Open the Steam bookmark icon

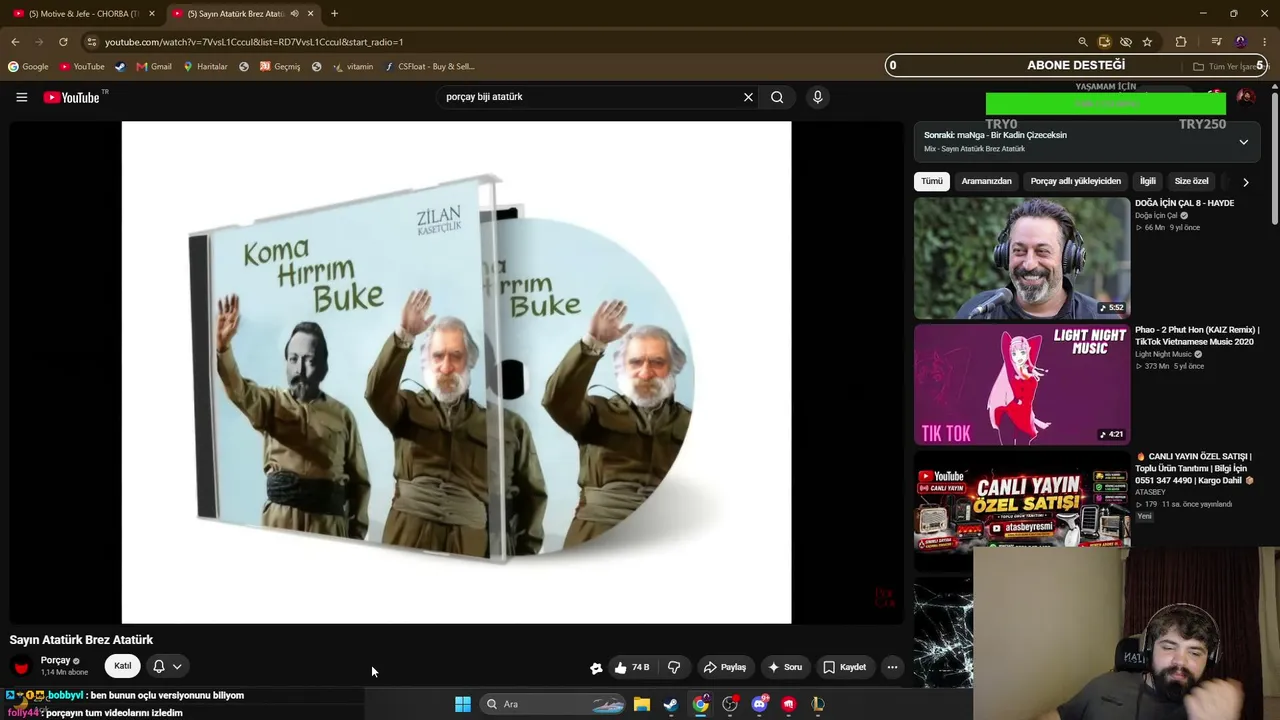tap(120, 67)
